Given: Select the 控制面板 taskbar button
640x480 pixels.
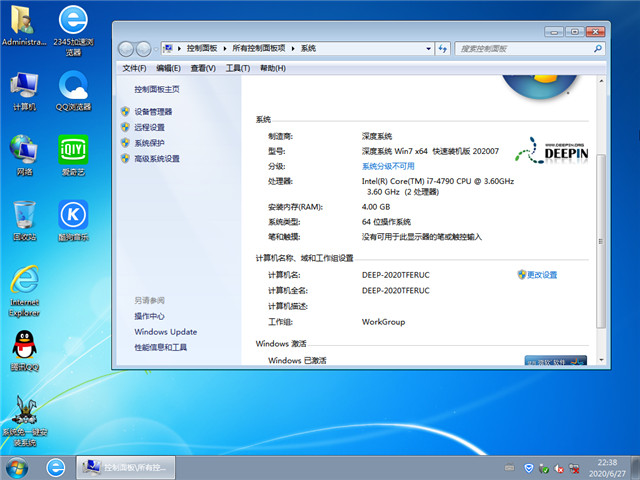Looking at the screenshot, I should pos(126,468).
